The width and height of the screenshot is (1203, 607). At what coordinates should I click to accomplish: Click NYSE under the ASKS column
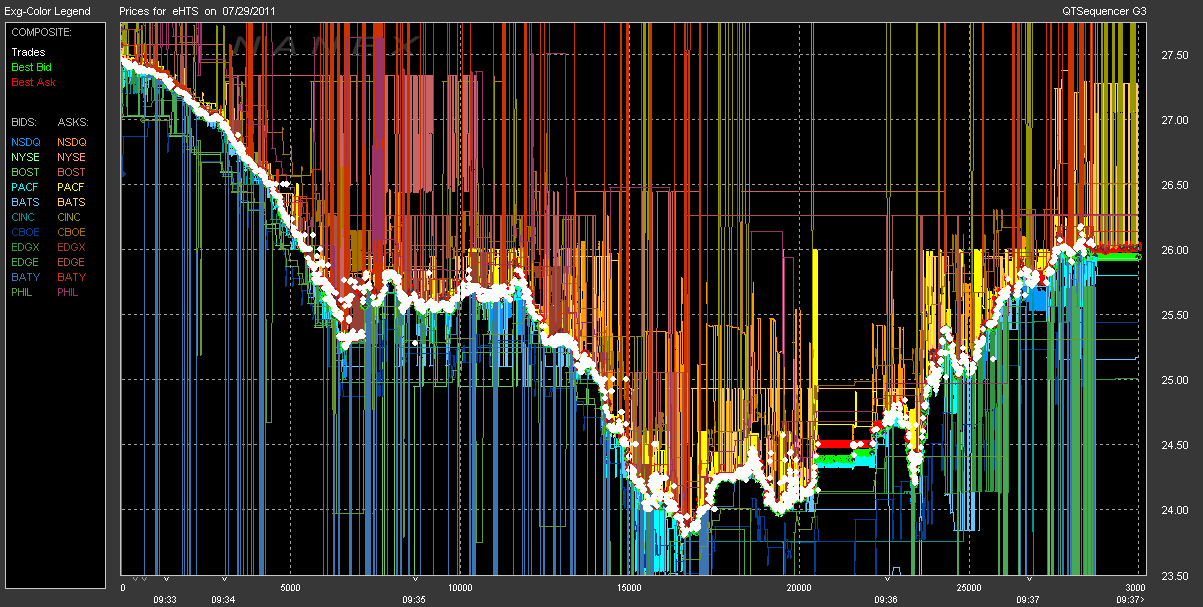[x=71, y=157]
